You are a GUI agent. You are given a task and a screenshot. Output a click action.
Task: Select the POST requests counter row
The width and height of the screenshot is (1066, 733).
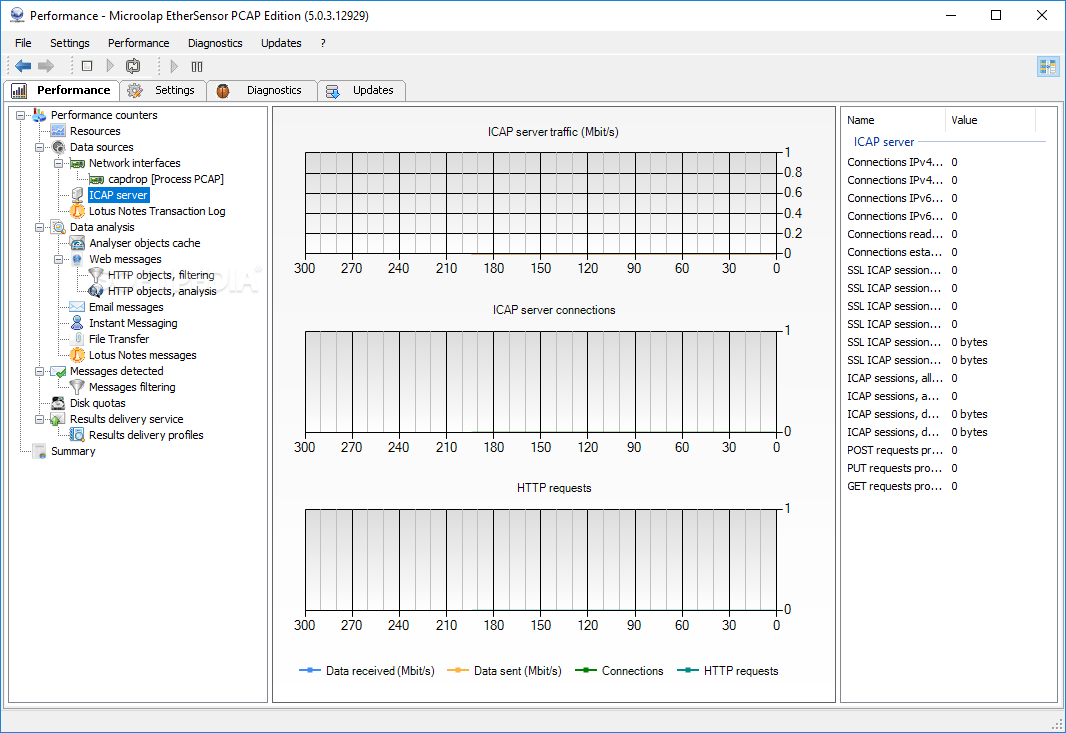click(948, 450)
